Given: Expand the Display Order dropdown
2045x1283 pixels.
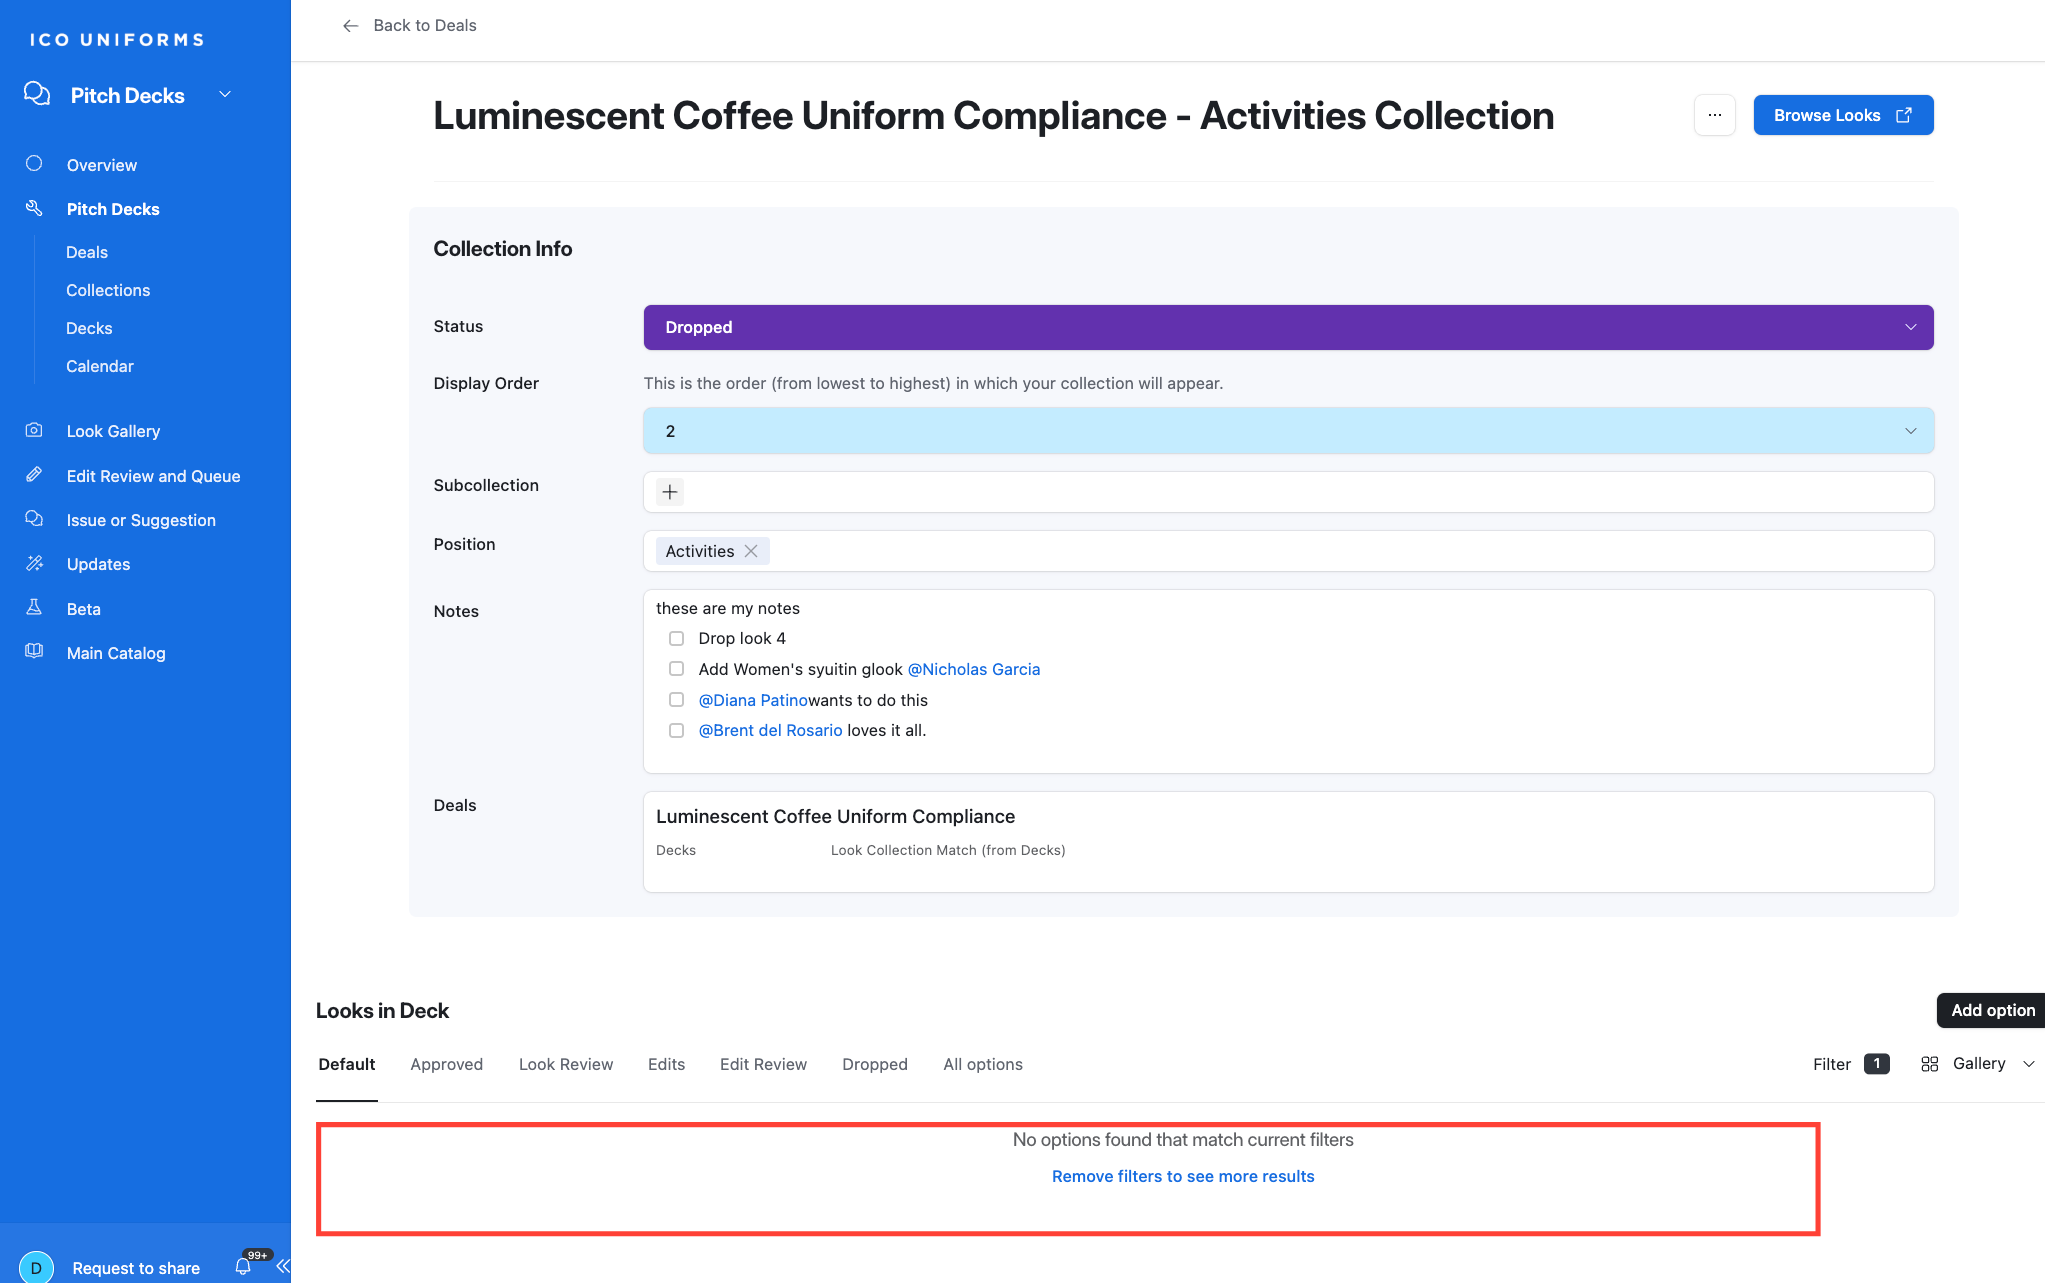Looking at the screenshot, I should [x=1287, y=431].
